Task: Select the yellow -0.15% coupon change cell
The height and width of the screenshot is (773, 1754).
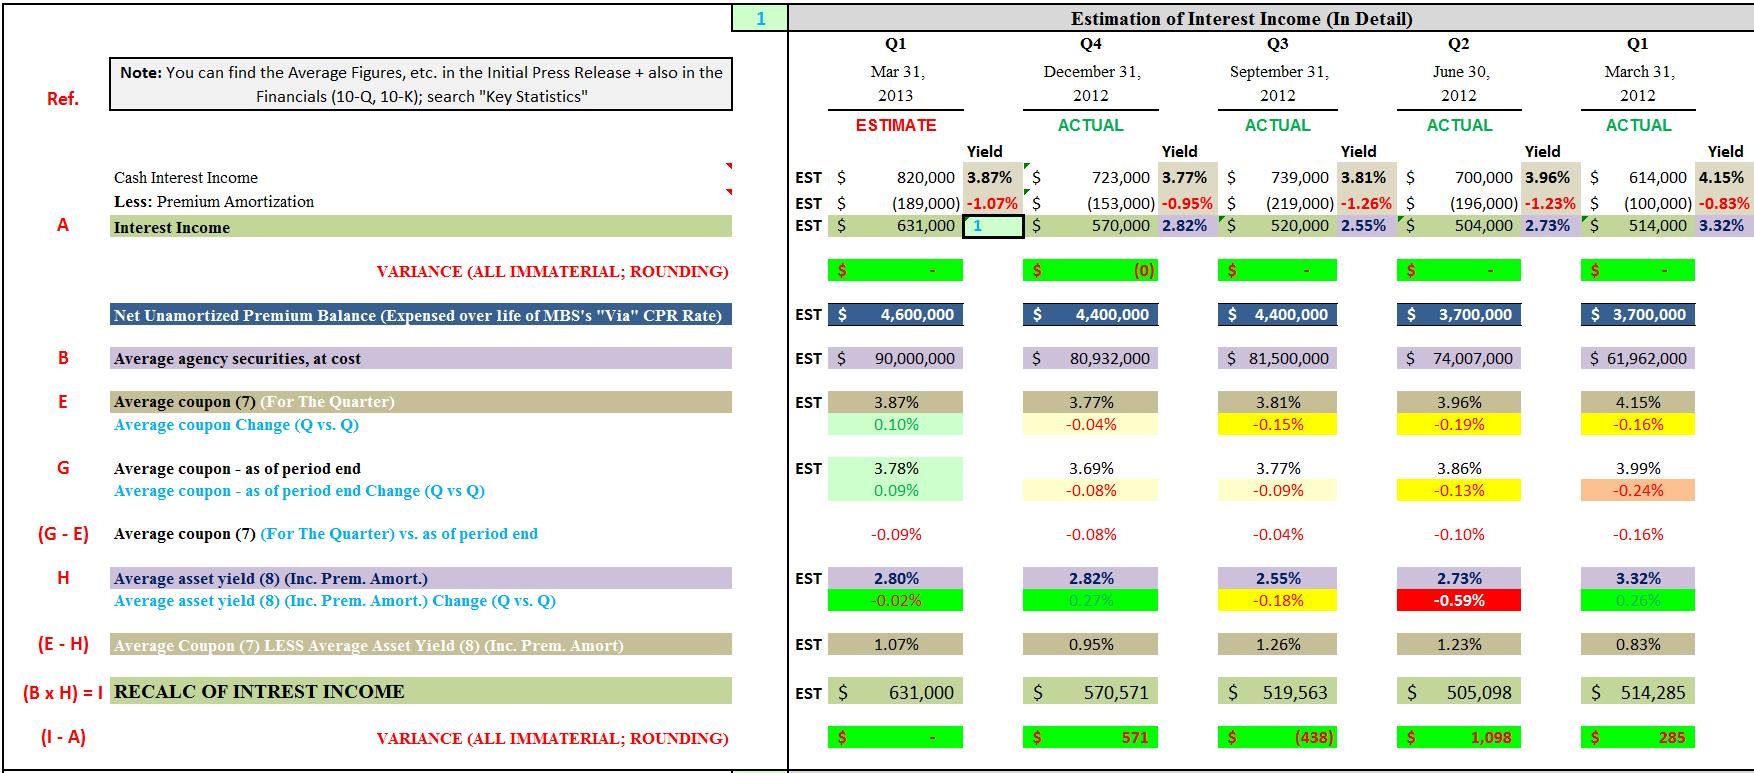Action: coord(1278,424)
